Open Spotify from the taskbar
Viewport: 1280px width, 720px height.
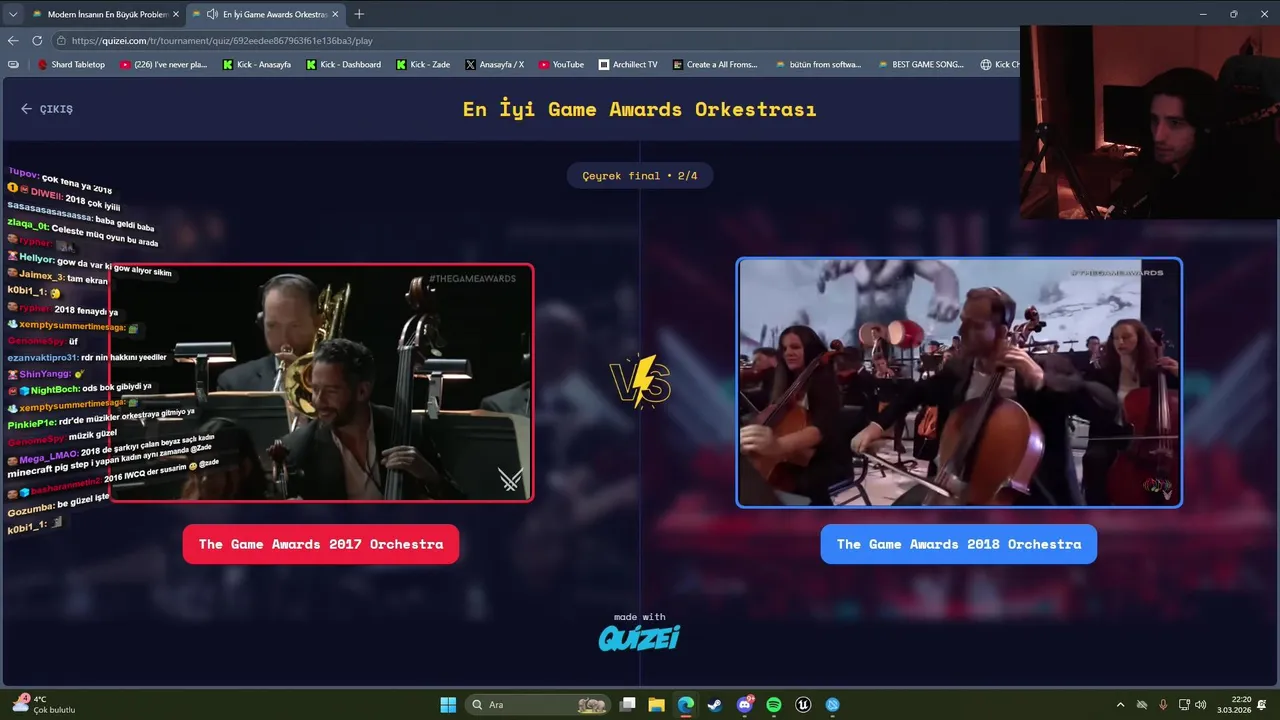point(774,705)
